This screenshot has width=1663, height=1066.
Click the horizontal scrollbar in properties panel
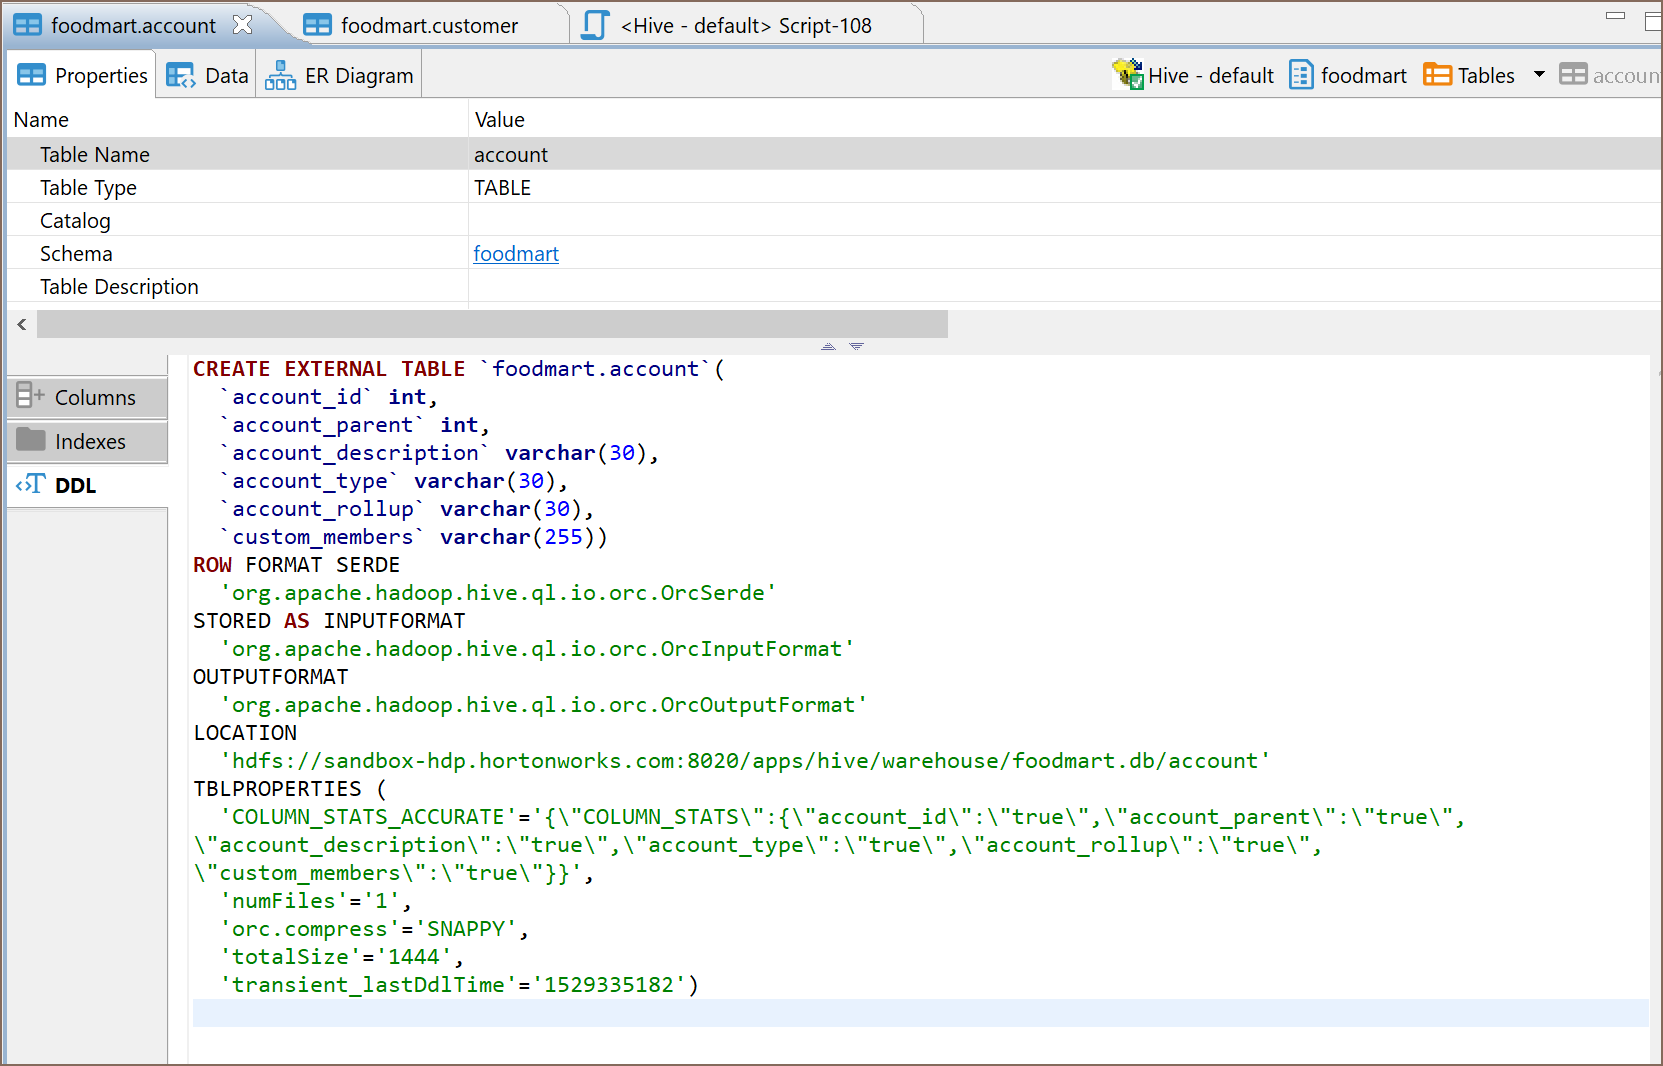point(492,324)
